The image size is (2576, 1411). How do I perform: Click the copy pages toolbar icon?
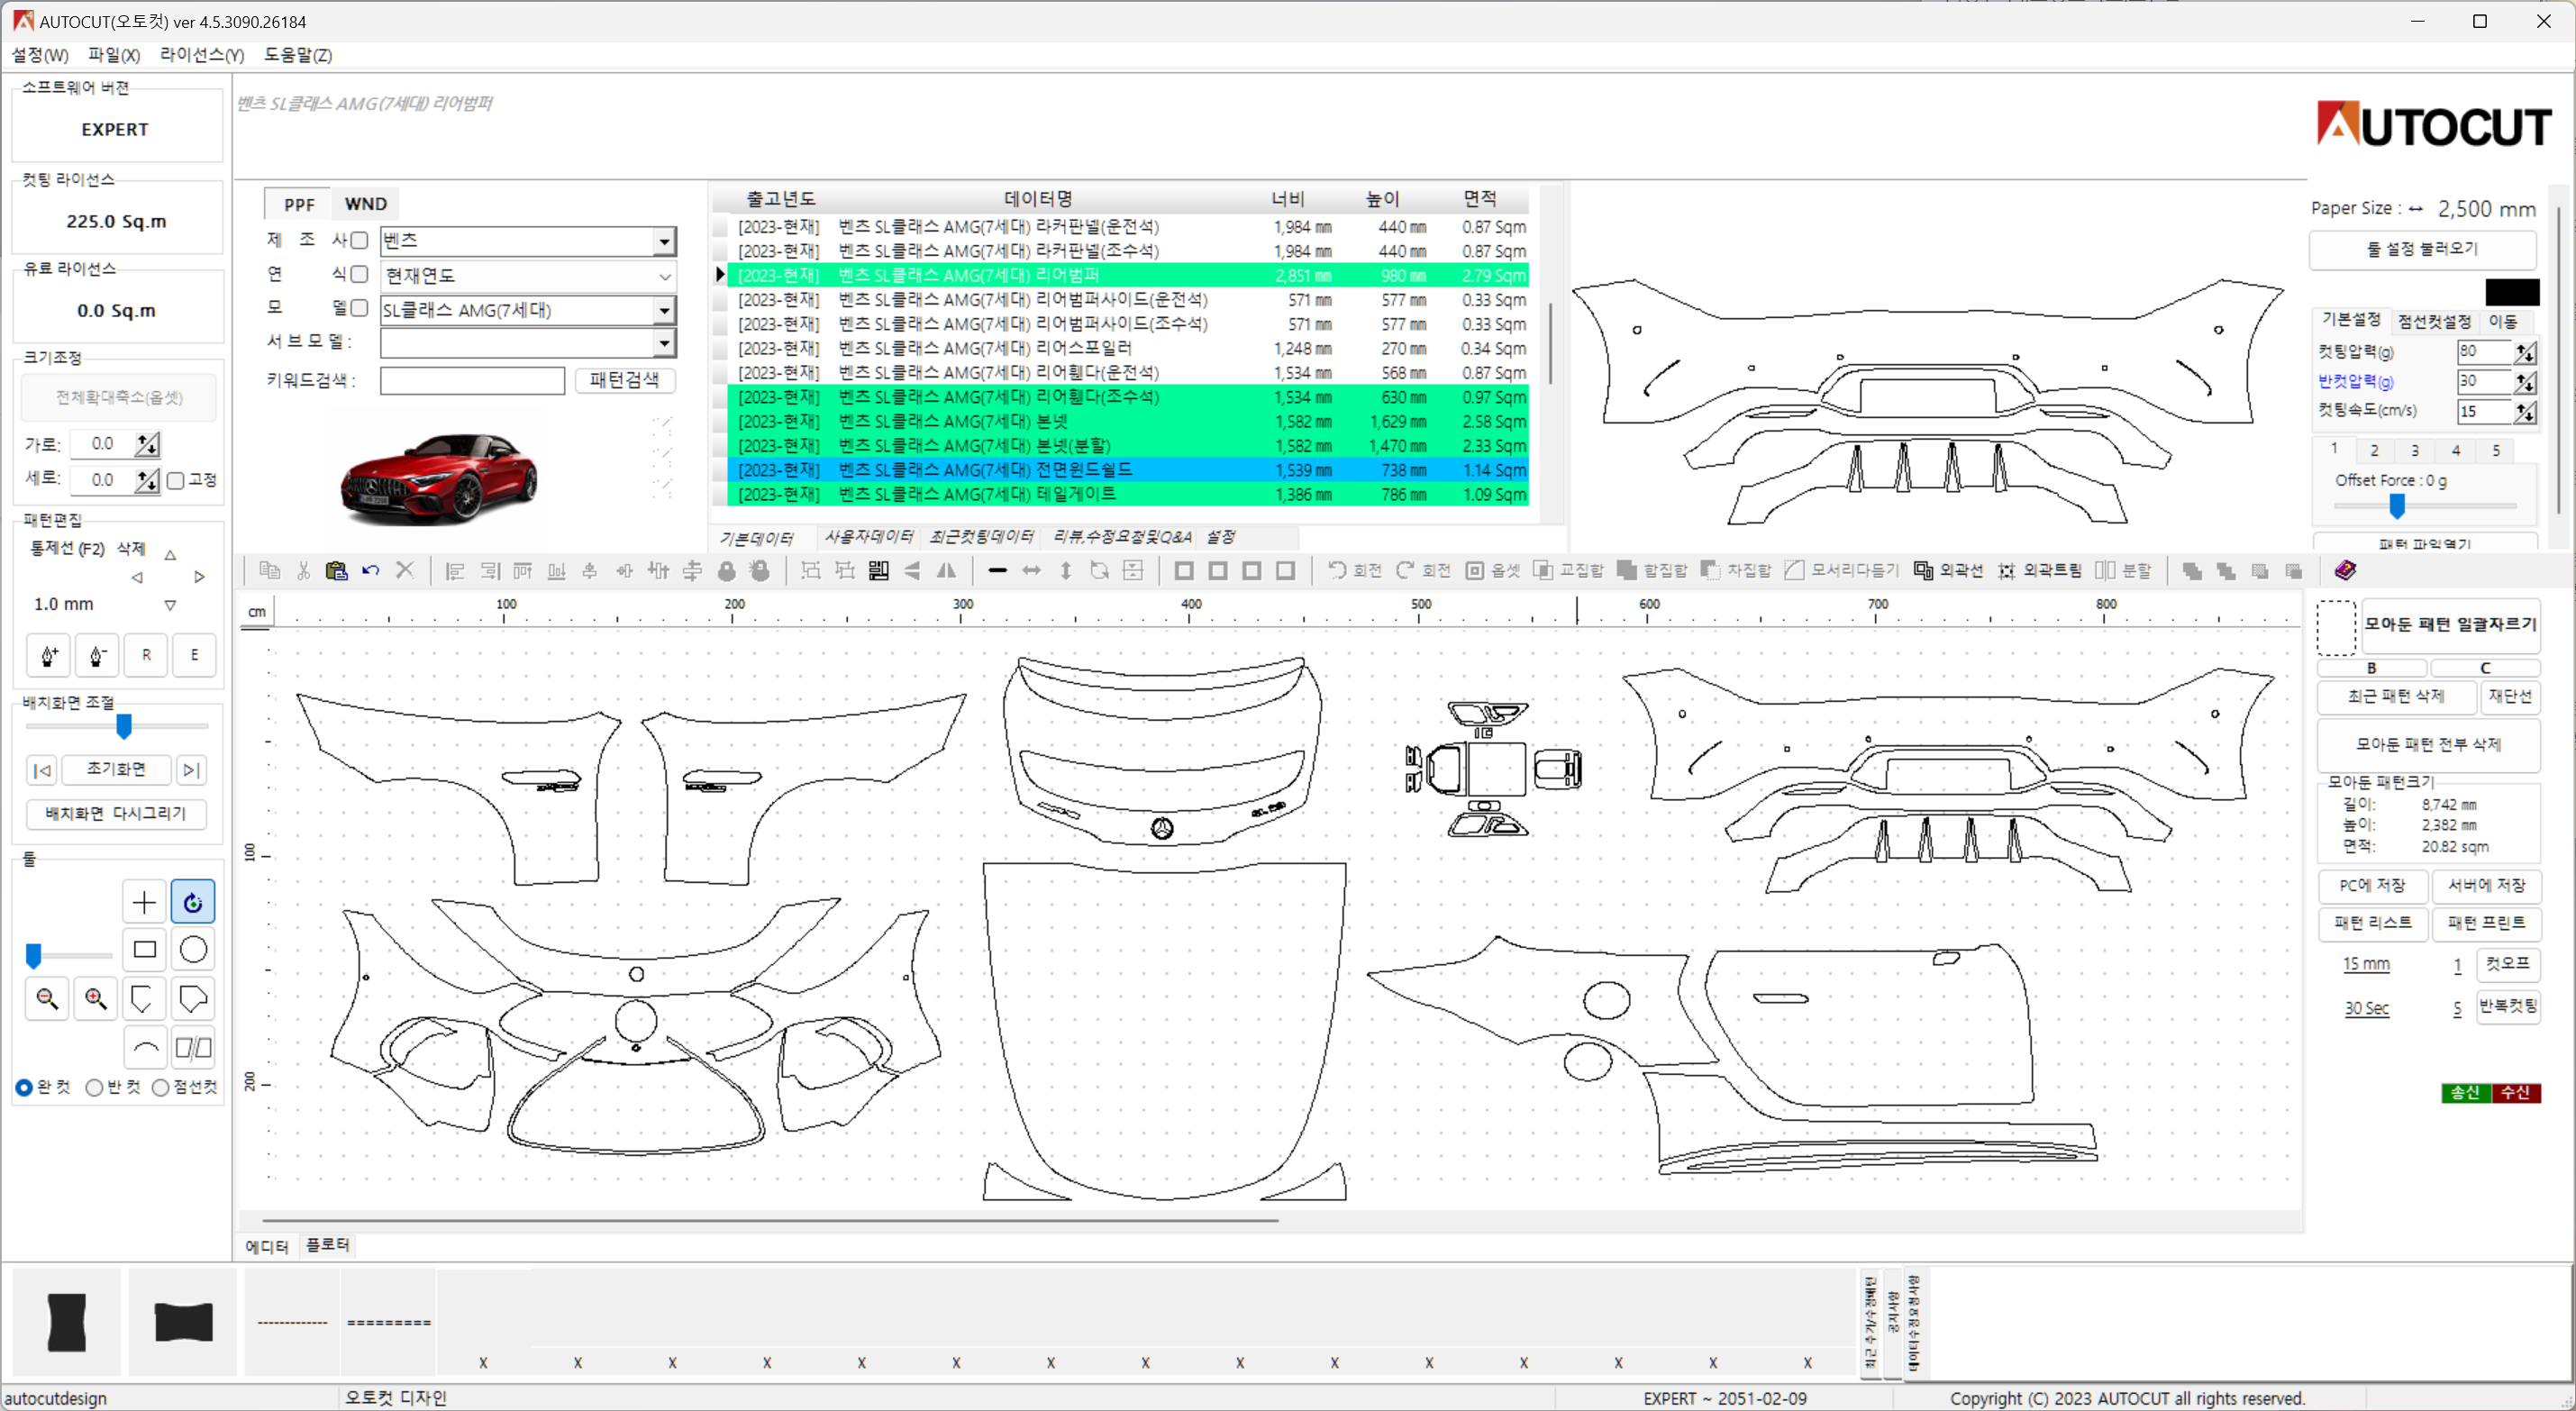(269, 571)
